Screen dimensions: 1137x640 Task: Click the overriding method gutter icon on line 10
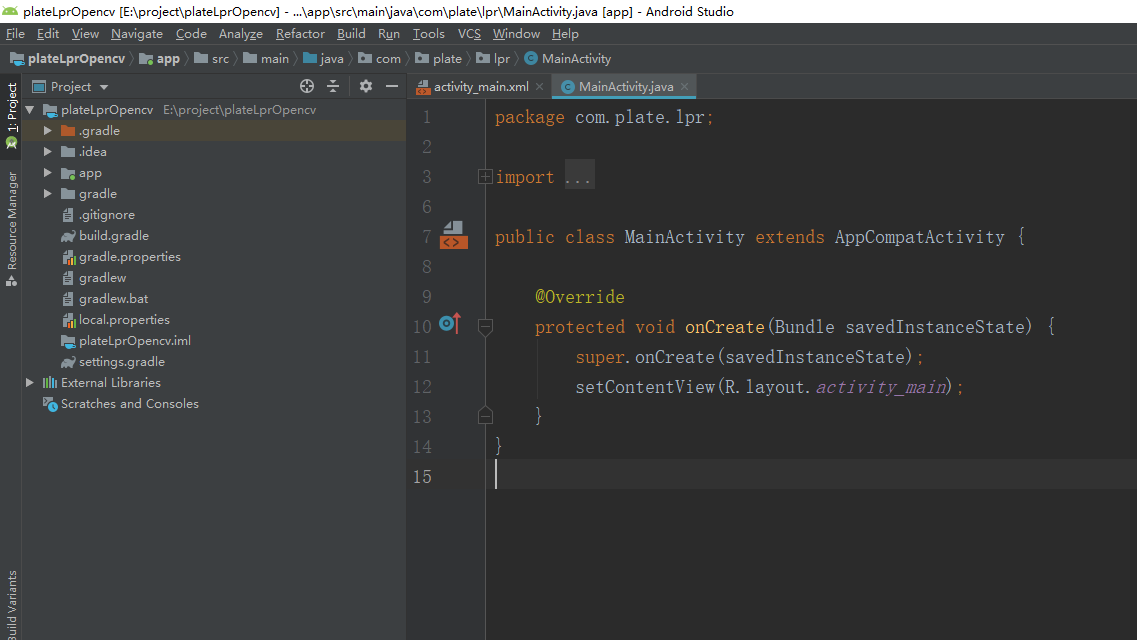(x=449, y=321)
